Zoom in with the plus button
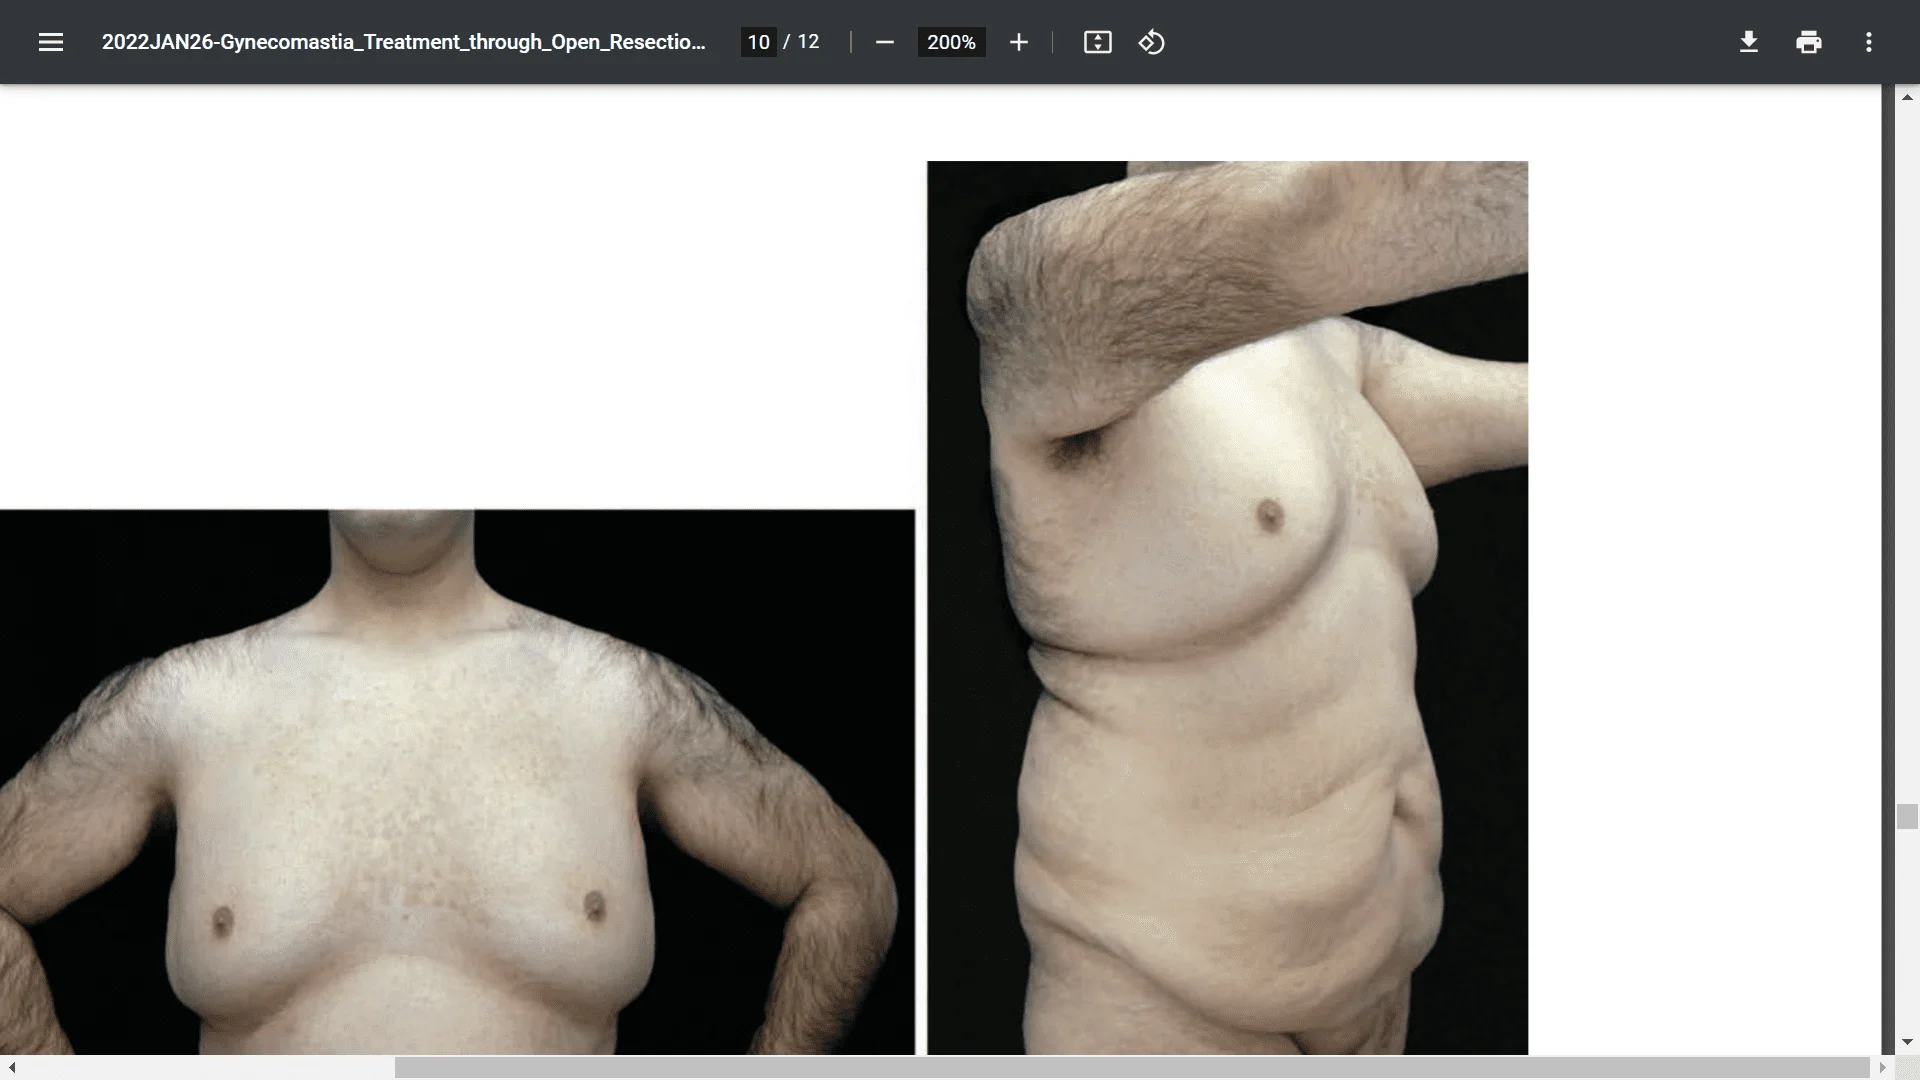The image size is (1920, 1080). click(x=1019, y=42)
